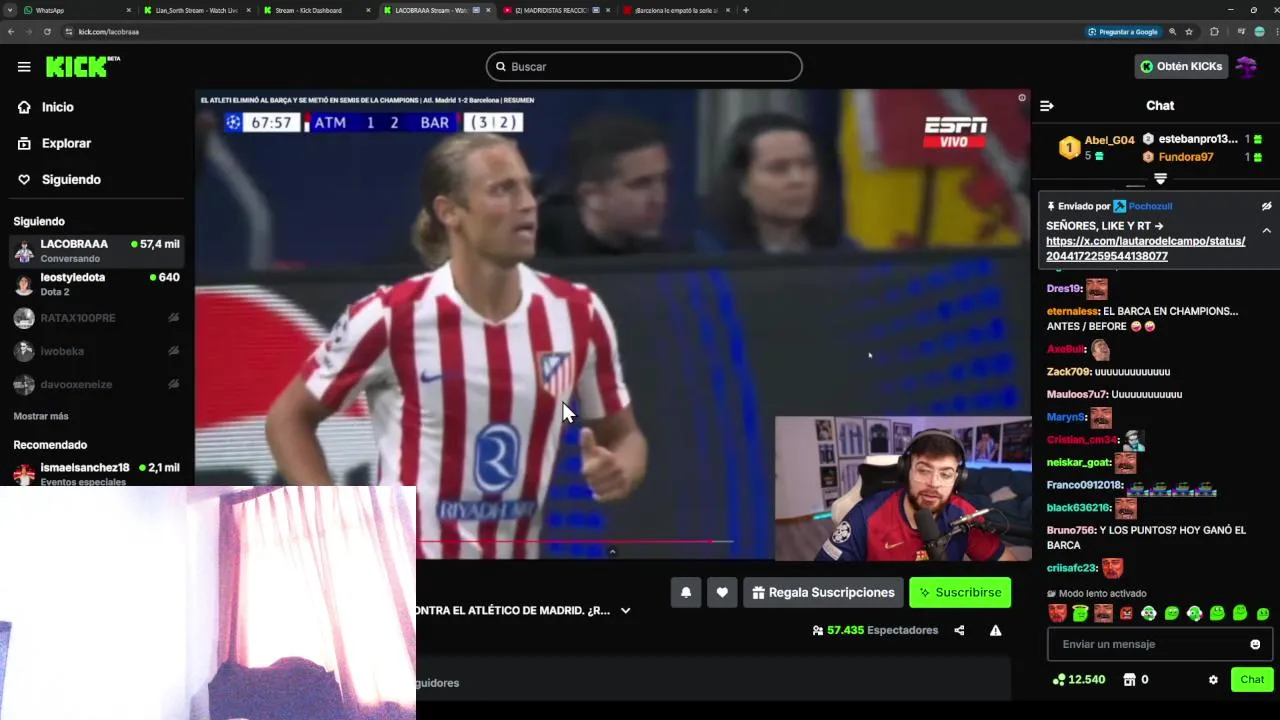The width and height of the screenshot is (1280, 720).
Task: Open the hamburger sidebar menu
Action: coord(24,67)
